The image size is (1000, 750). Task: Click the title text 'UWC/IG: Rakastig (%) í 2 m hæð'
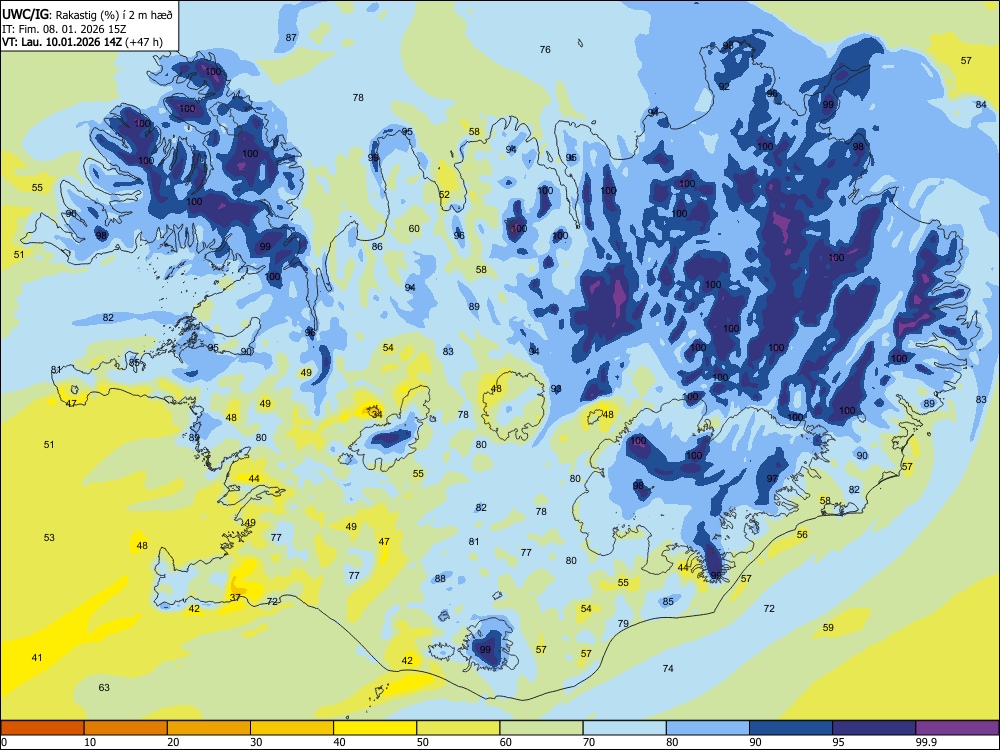click(x=87, y=13)
